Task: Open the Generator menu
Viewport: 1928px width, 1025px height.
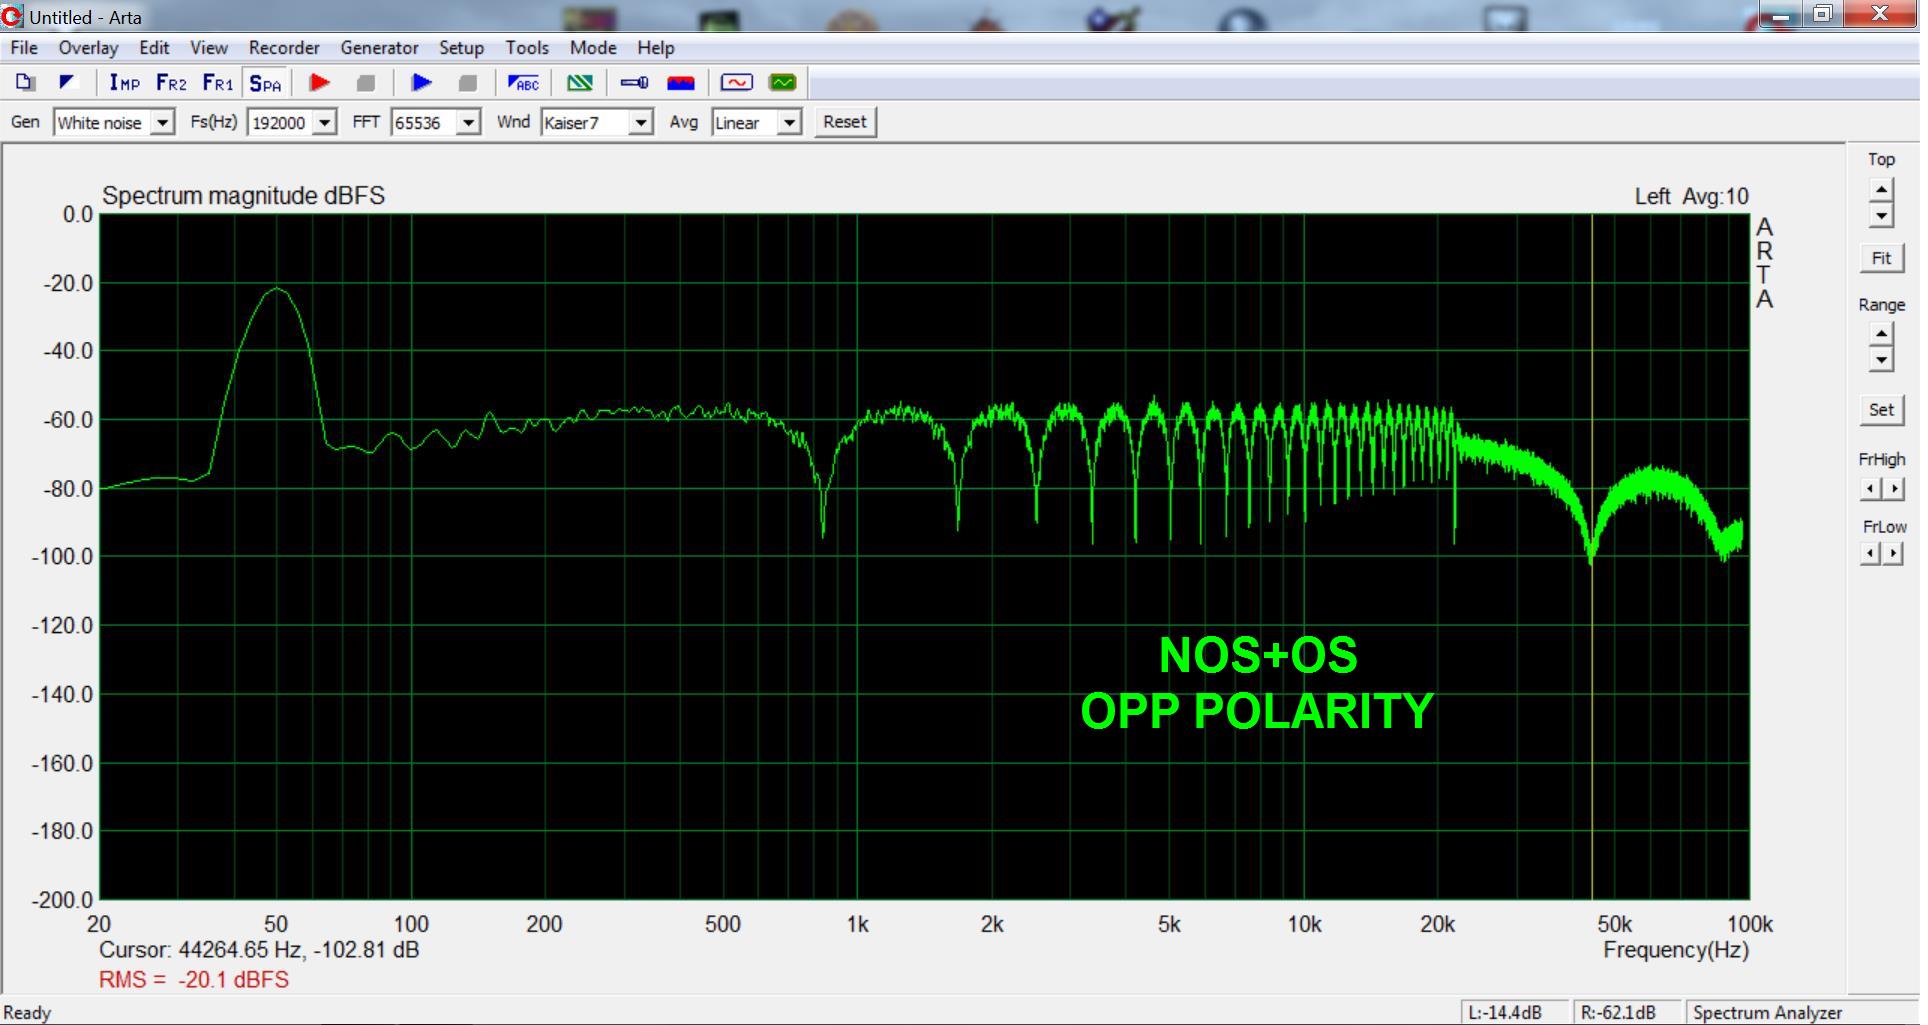Action: [x=379, y=48]
